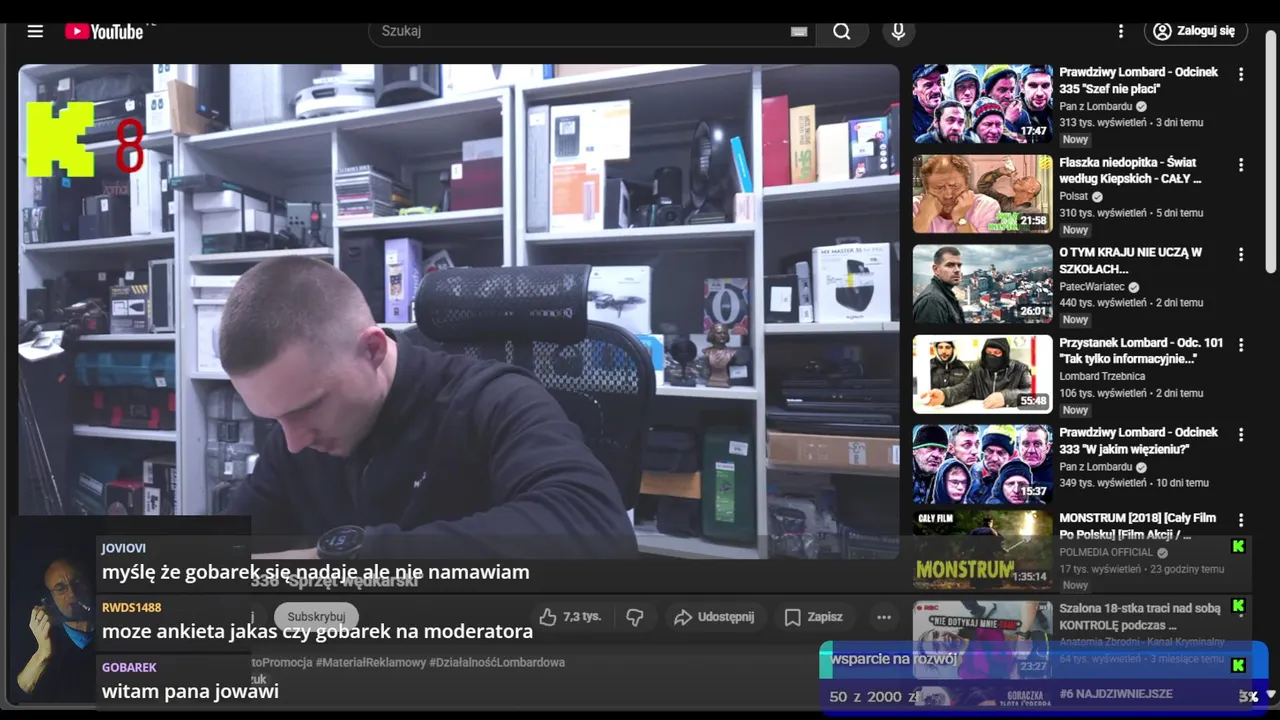Viewport: 1280px width, 720px height.
Task: Open title Przystanek Lombard - Odc. 101
Action: [1141, 351]
